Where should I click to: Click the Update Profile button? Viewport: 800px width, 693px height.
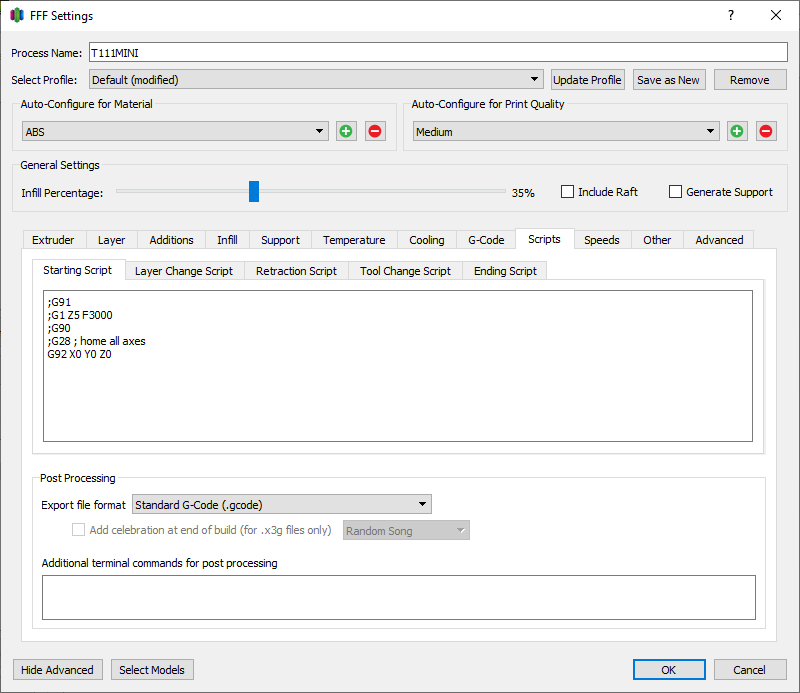point(587,80)
